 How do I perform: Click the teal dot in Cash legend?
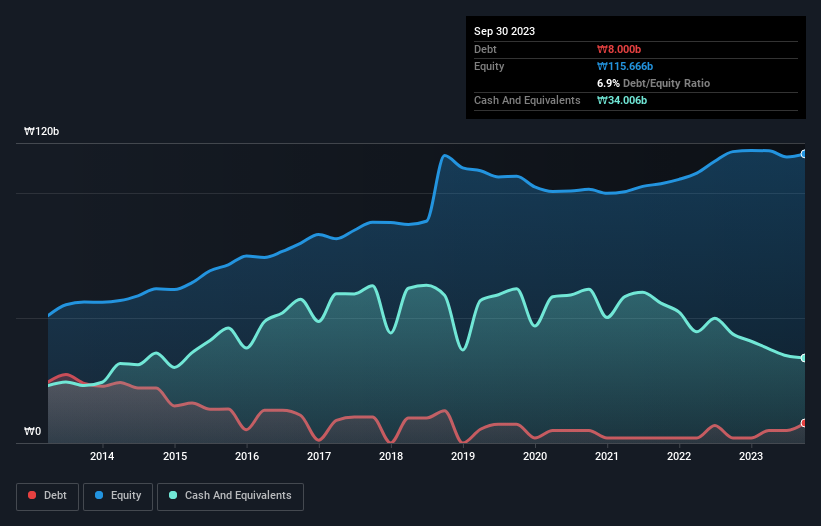coord(173,495)
